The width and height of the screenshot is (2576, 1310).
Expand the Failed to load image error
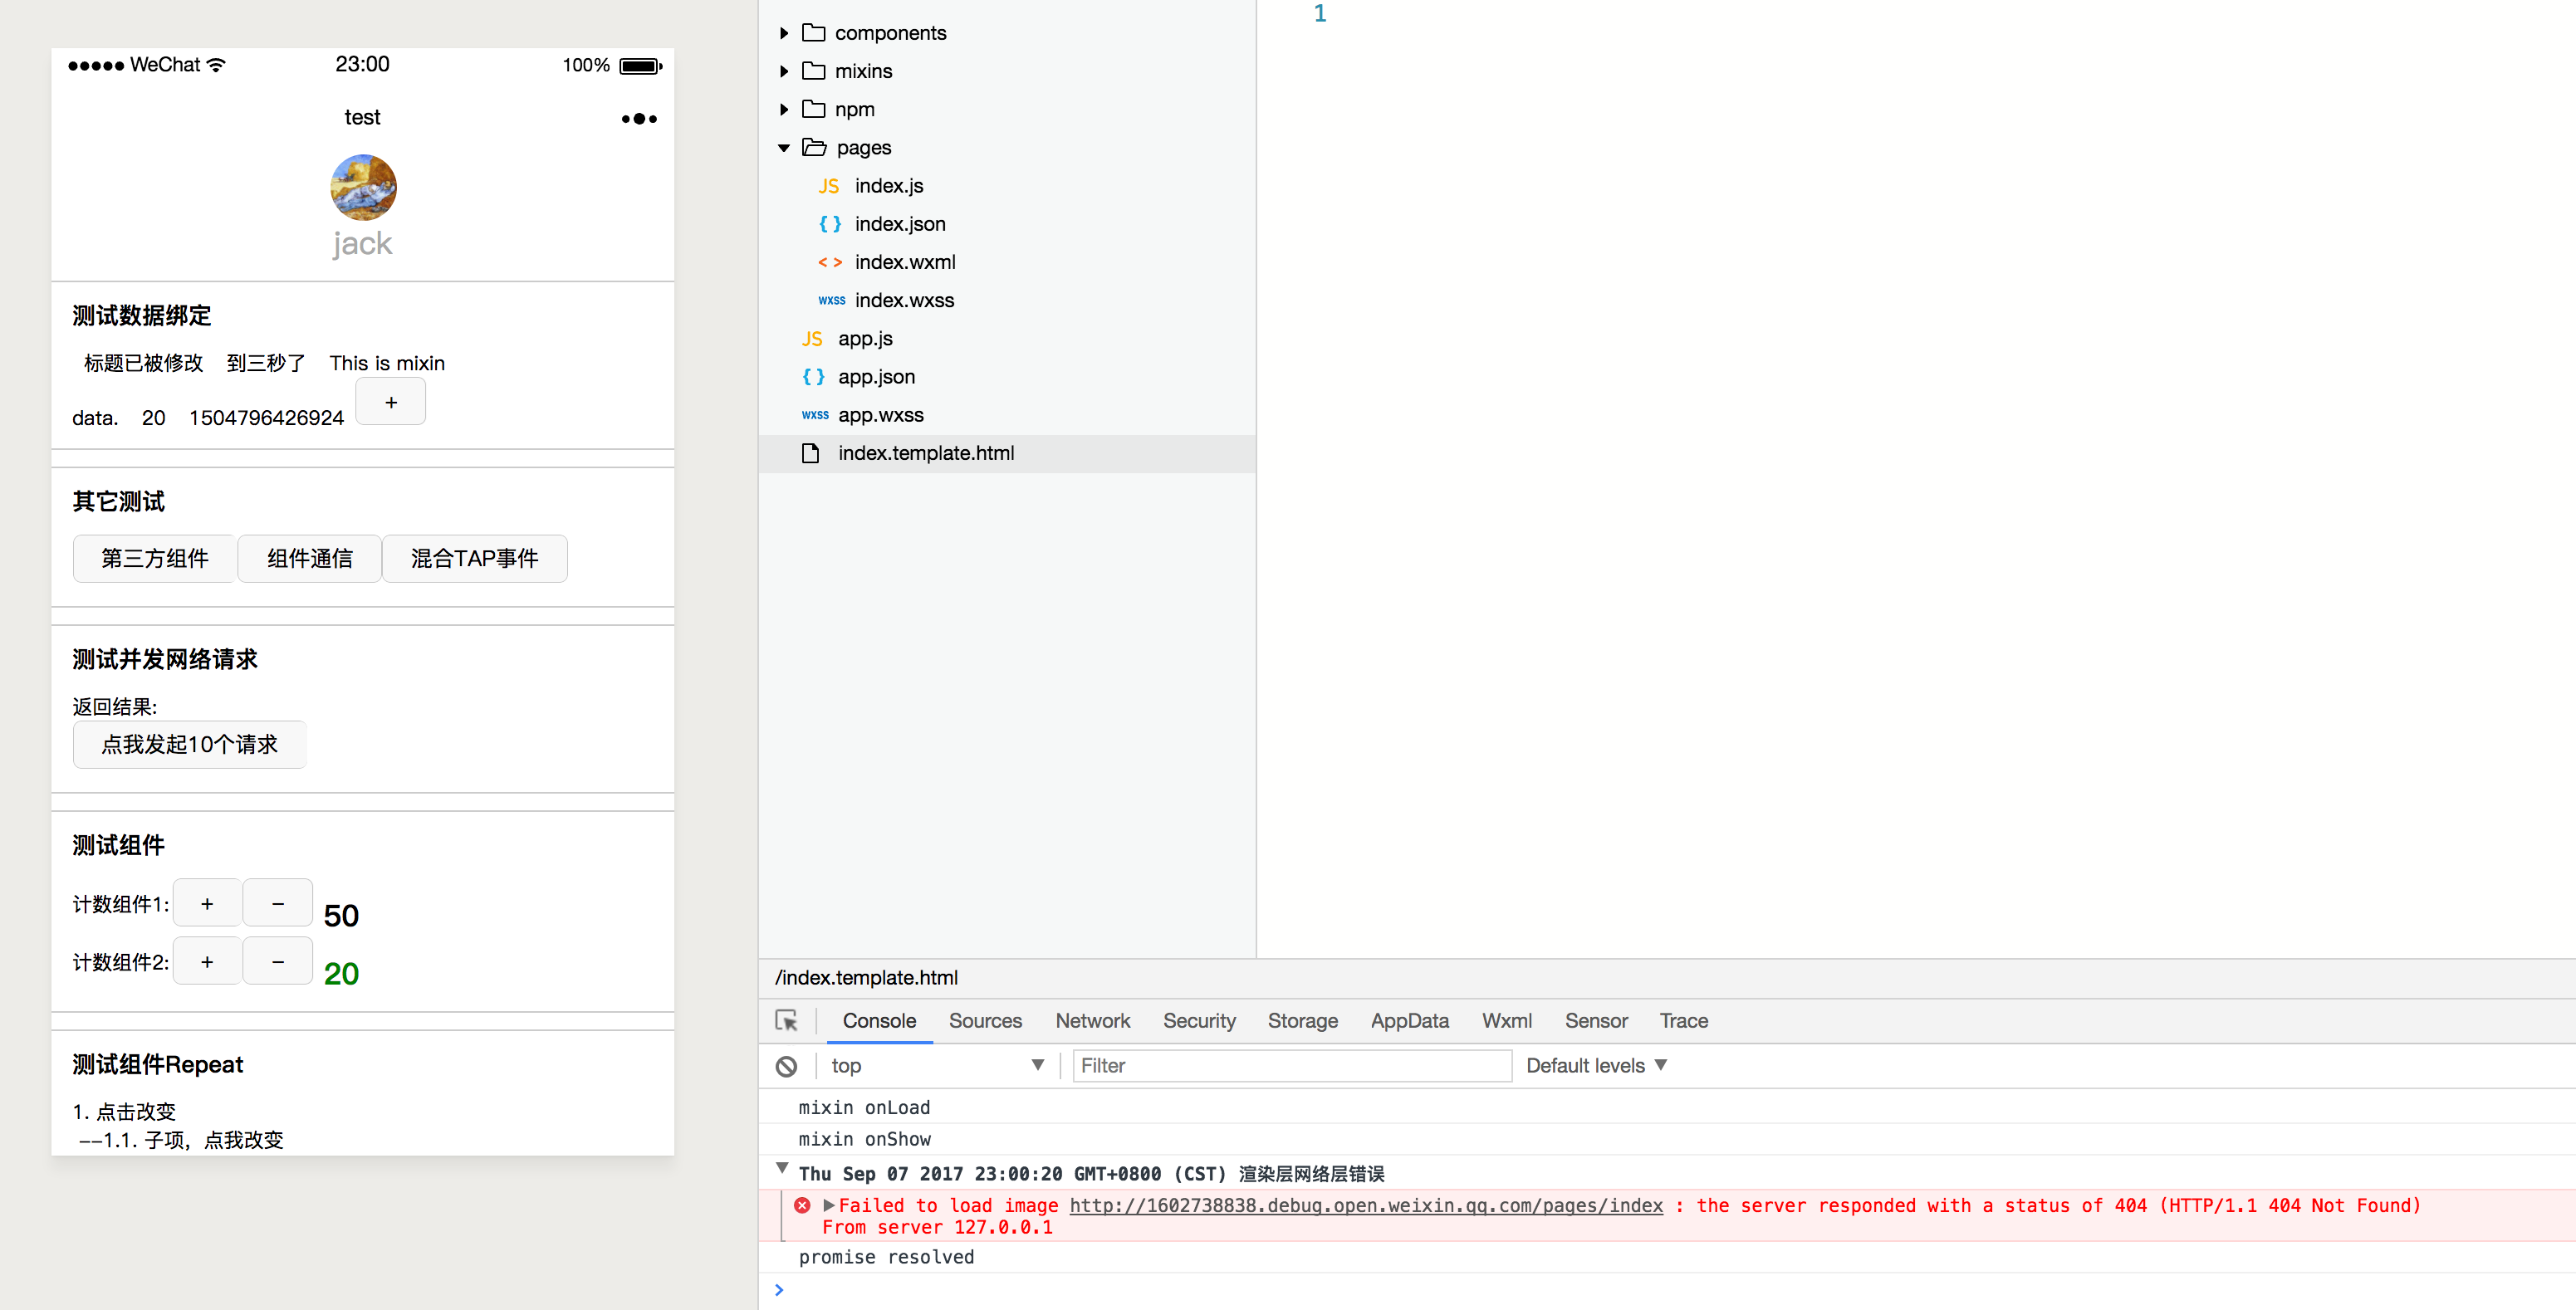click(828, 1205)
